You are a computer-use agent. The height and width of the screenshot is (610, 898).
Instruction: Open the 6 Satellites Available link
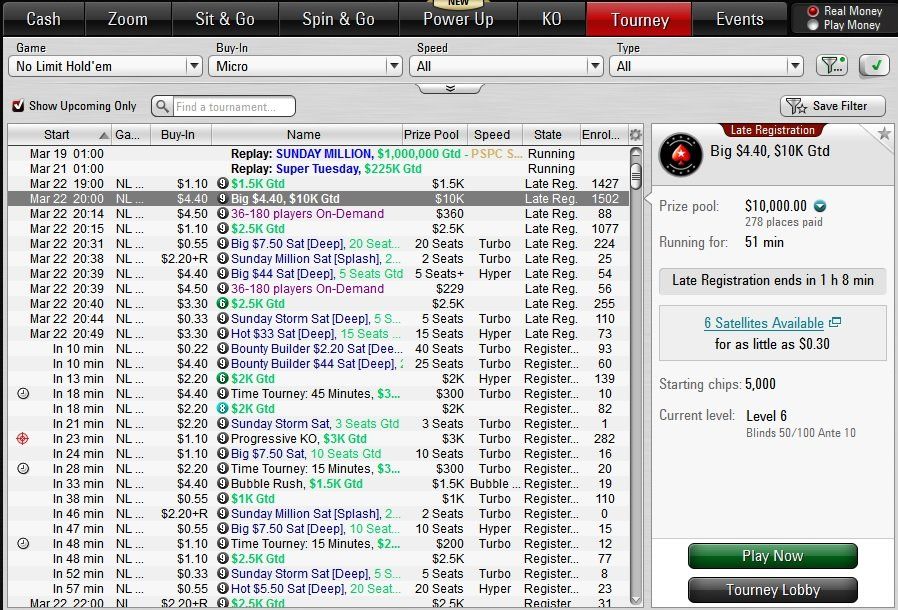point(764,323)
